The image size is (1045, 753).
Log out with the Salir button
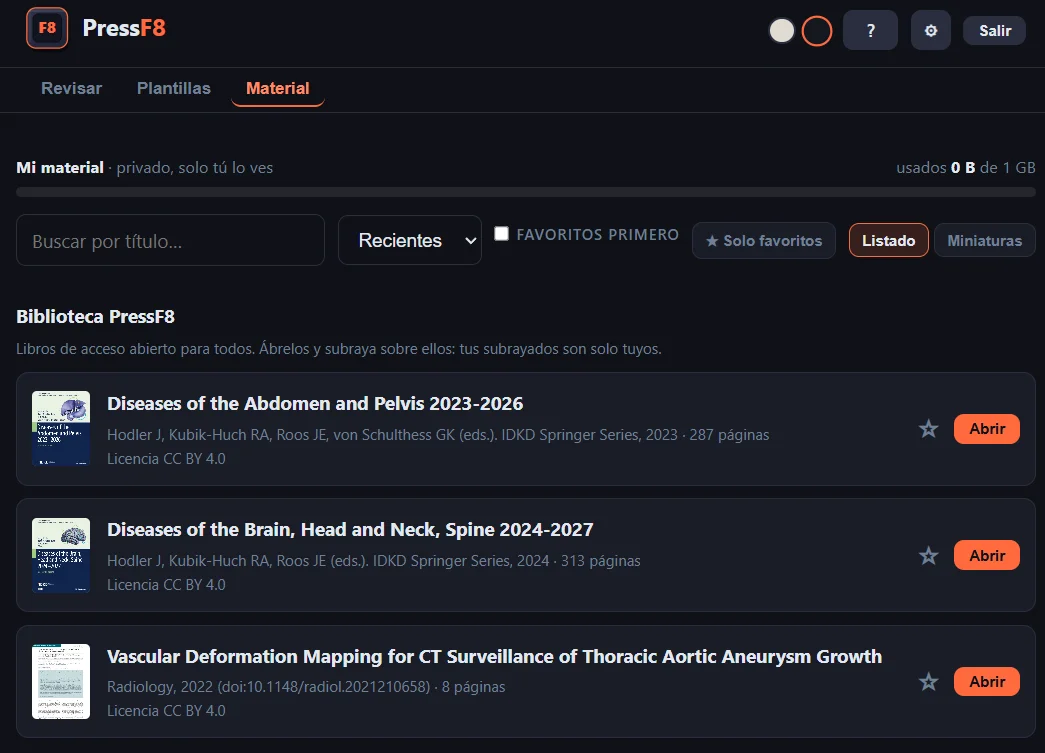coord(994,31)
